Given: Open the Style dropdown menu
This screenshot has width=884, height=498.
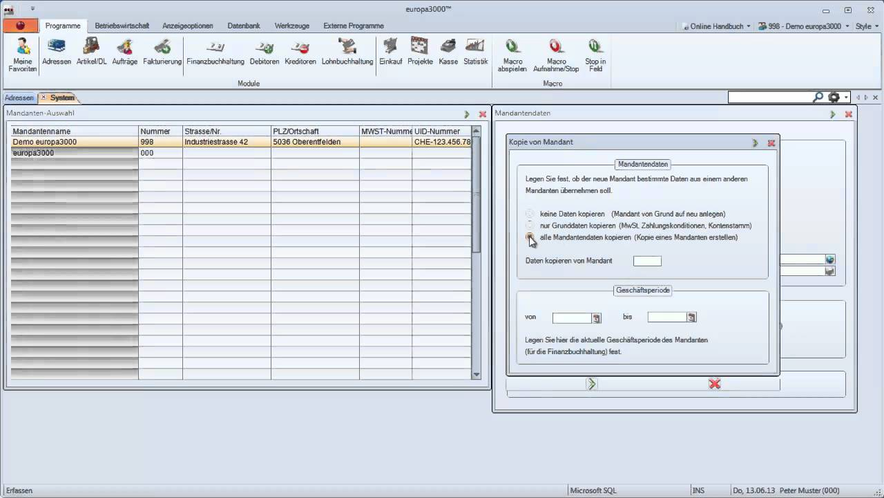Looking at the screenshot, I should (x=863, y=26).
